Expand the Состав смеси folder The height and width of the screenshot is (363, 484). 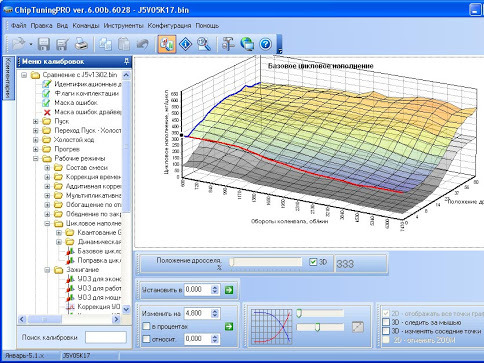tap(47, 168)
